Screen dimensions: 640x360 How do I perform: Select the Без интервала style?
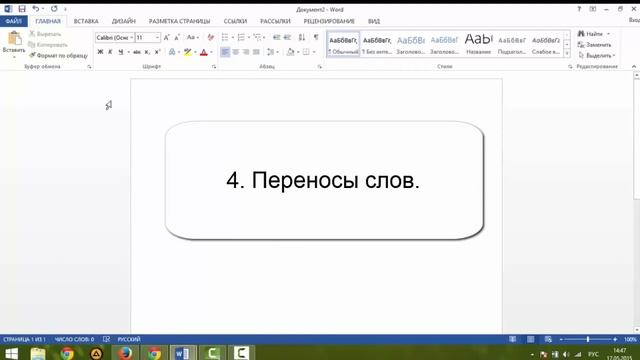click(377, 45)
